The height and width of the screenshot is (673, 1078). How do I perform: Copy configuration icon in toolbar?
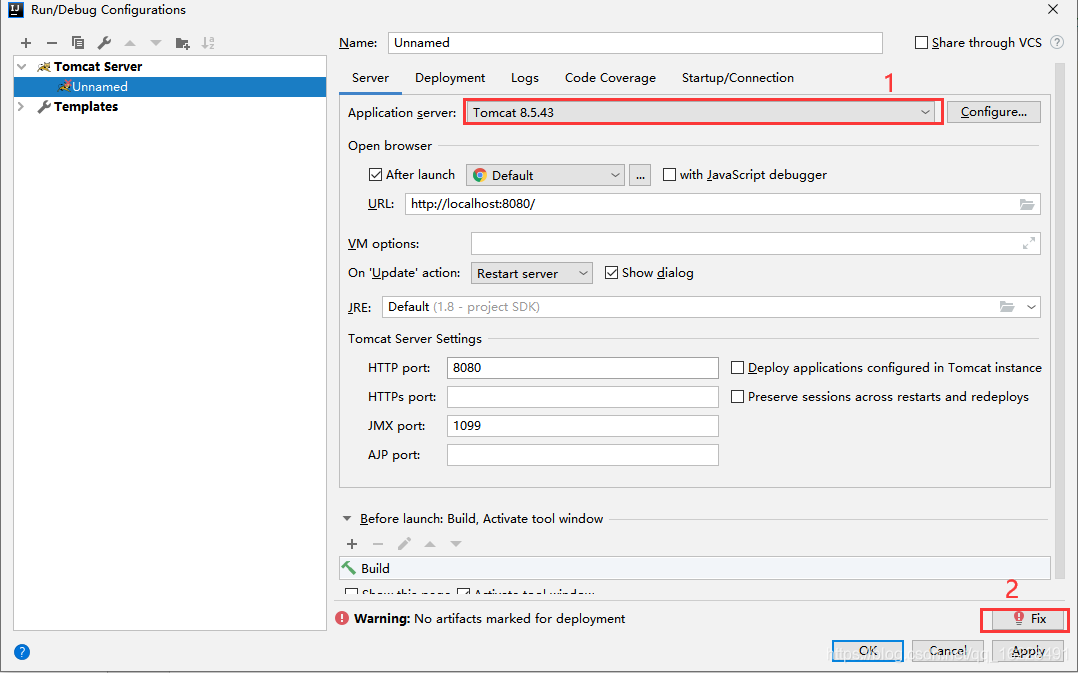coord(78,43)
